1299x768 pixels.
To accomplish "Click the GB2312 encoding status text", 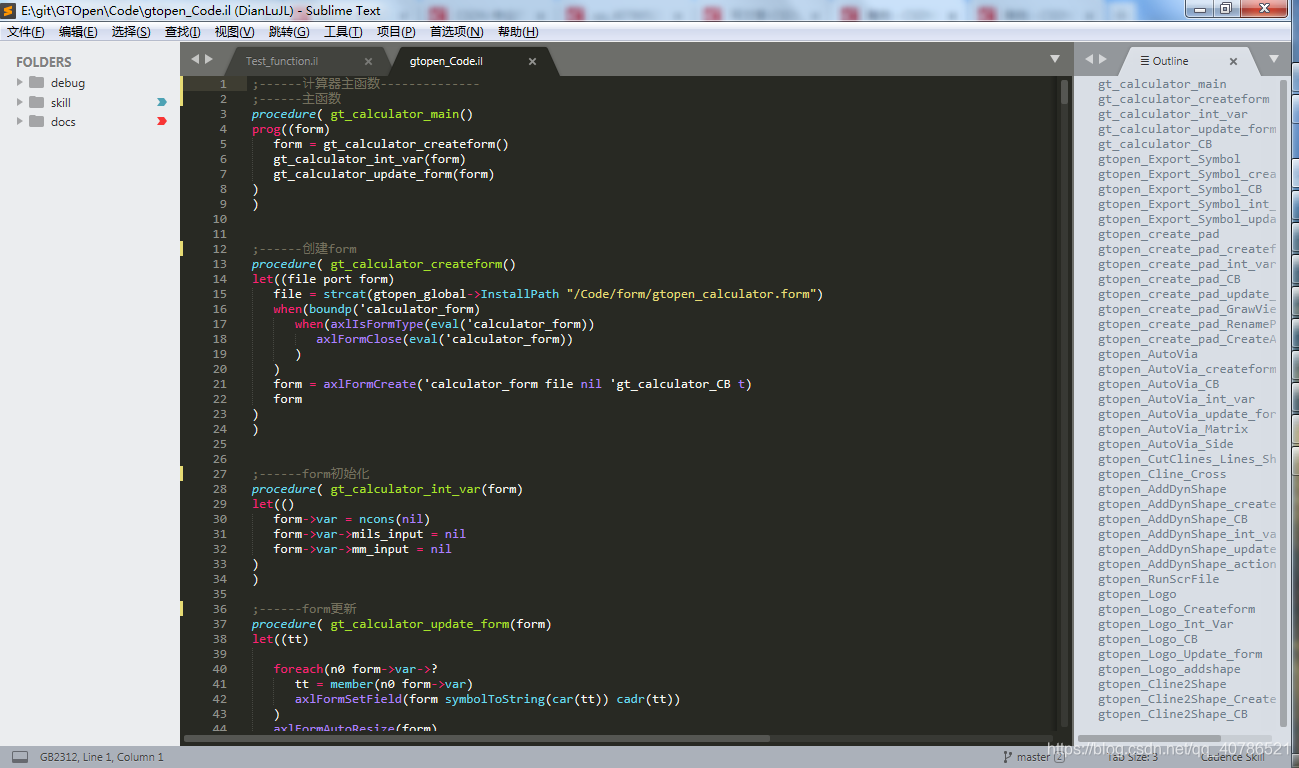I will click(59, 757).
